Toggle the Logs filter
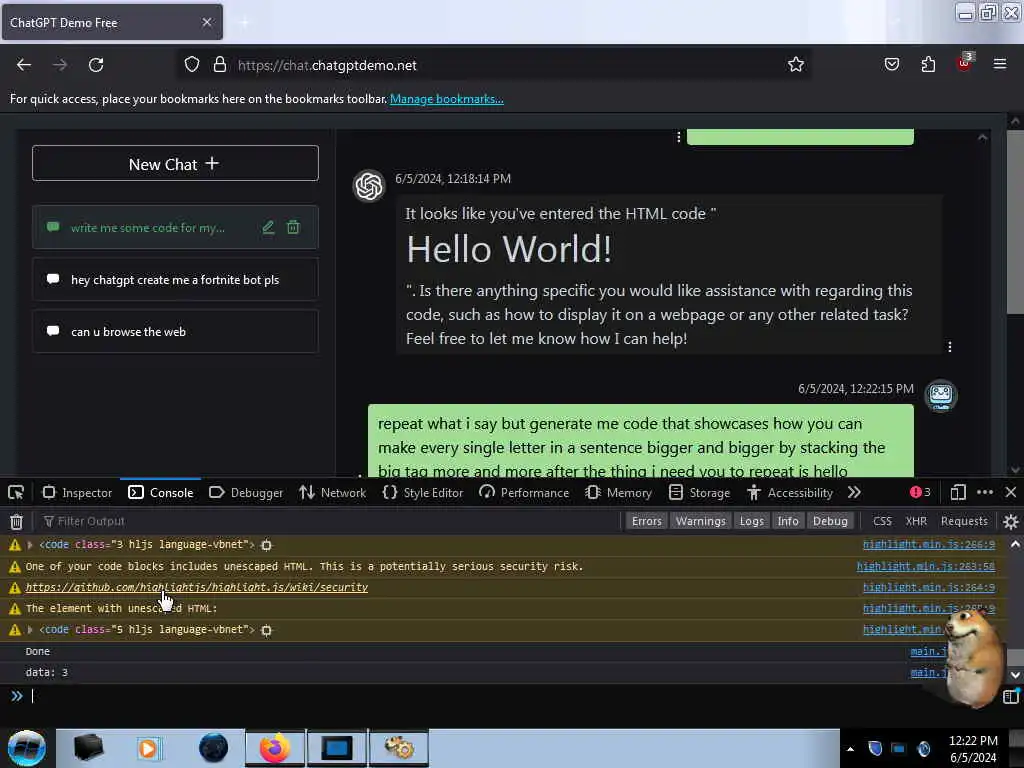1024x768 pixels. coord(751,521)
